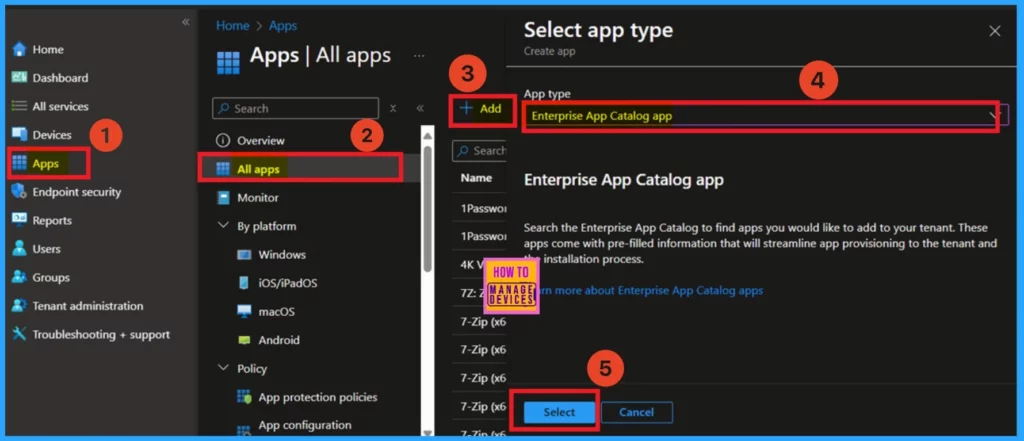Select Monitor in apps menu
The height and width of the screenshot is (441, 1024).
coord(258,198)
